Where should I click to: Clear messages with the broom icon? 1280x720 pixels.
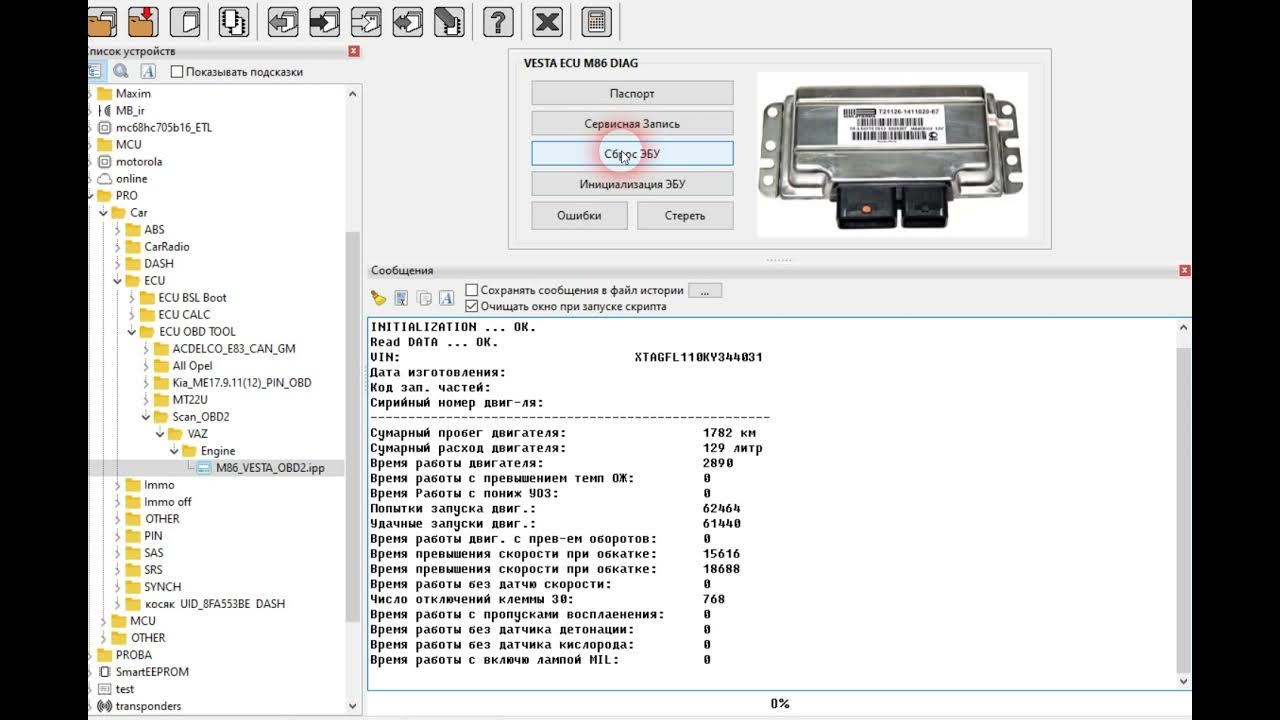coord(378,298)
